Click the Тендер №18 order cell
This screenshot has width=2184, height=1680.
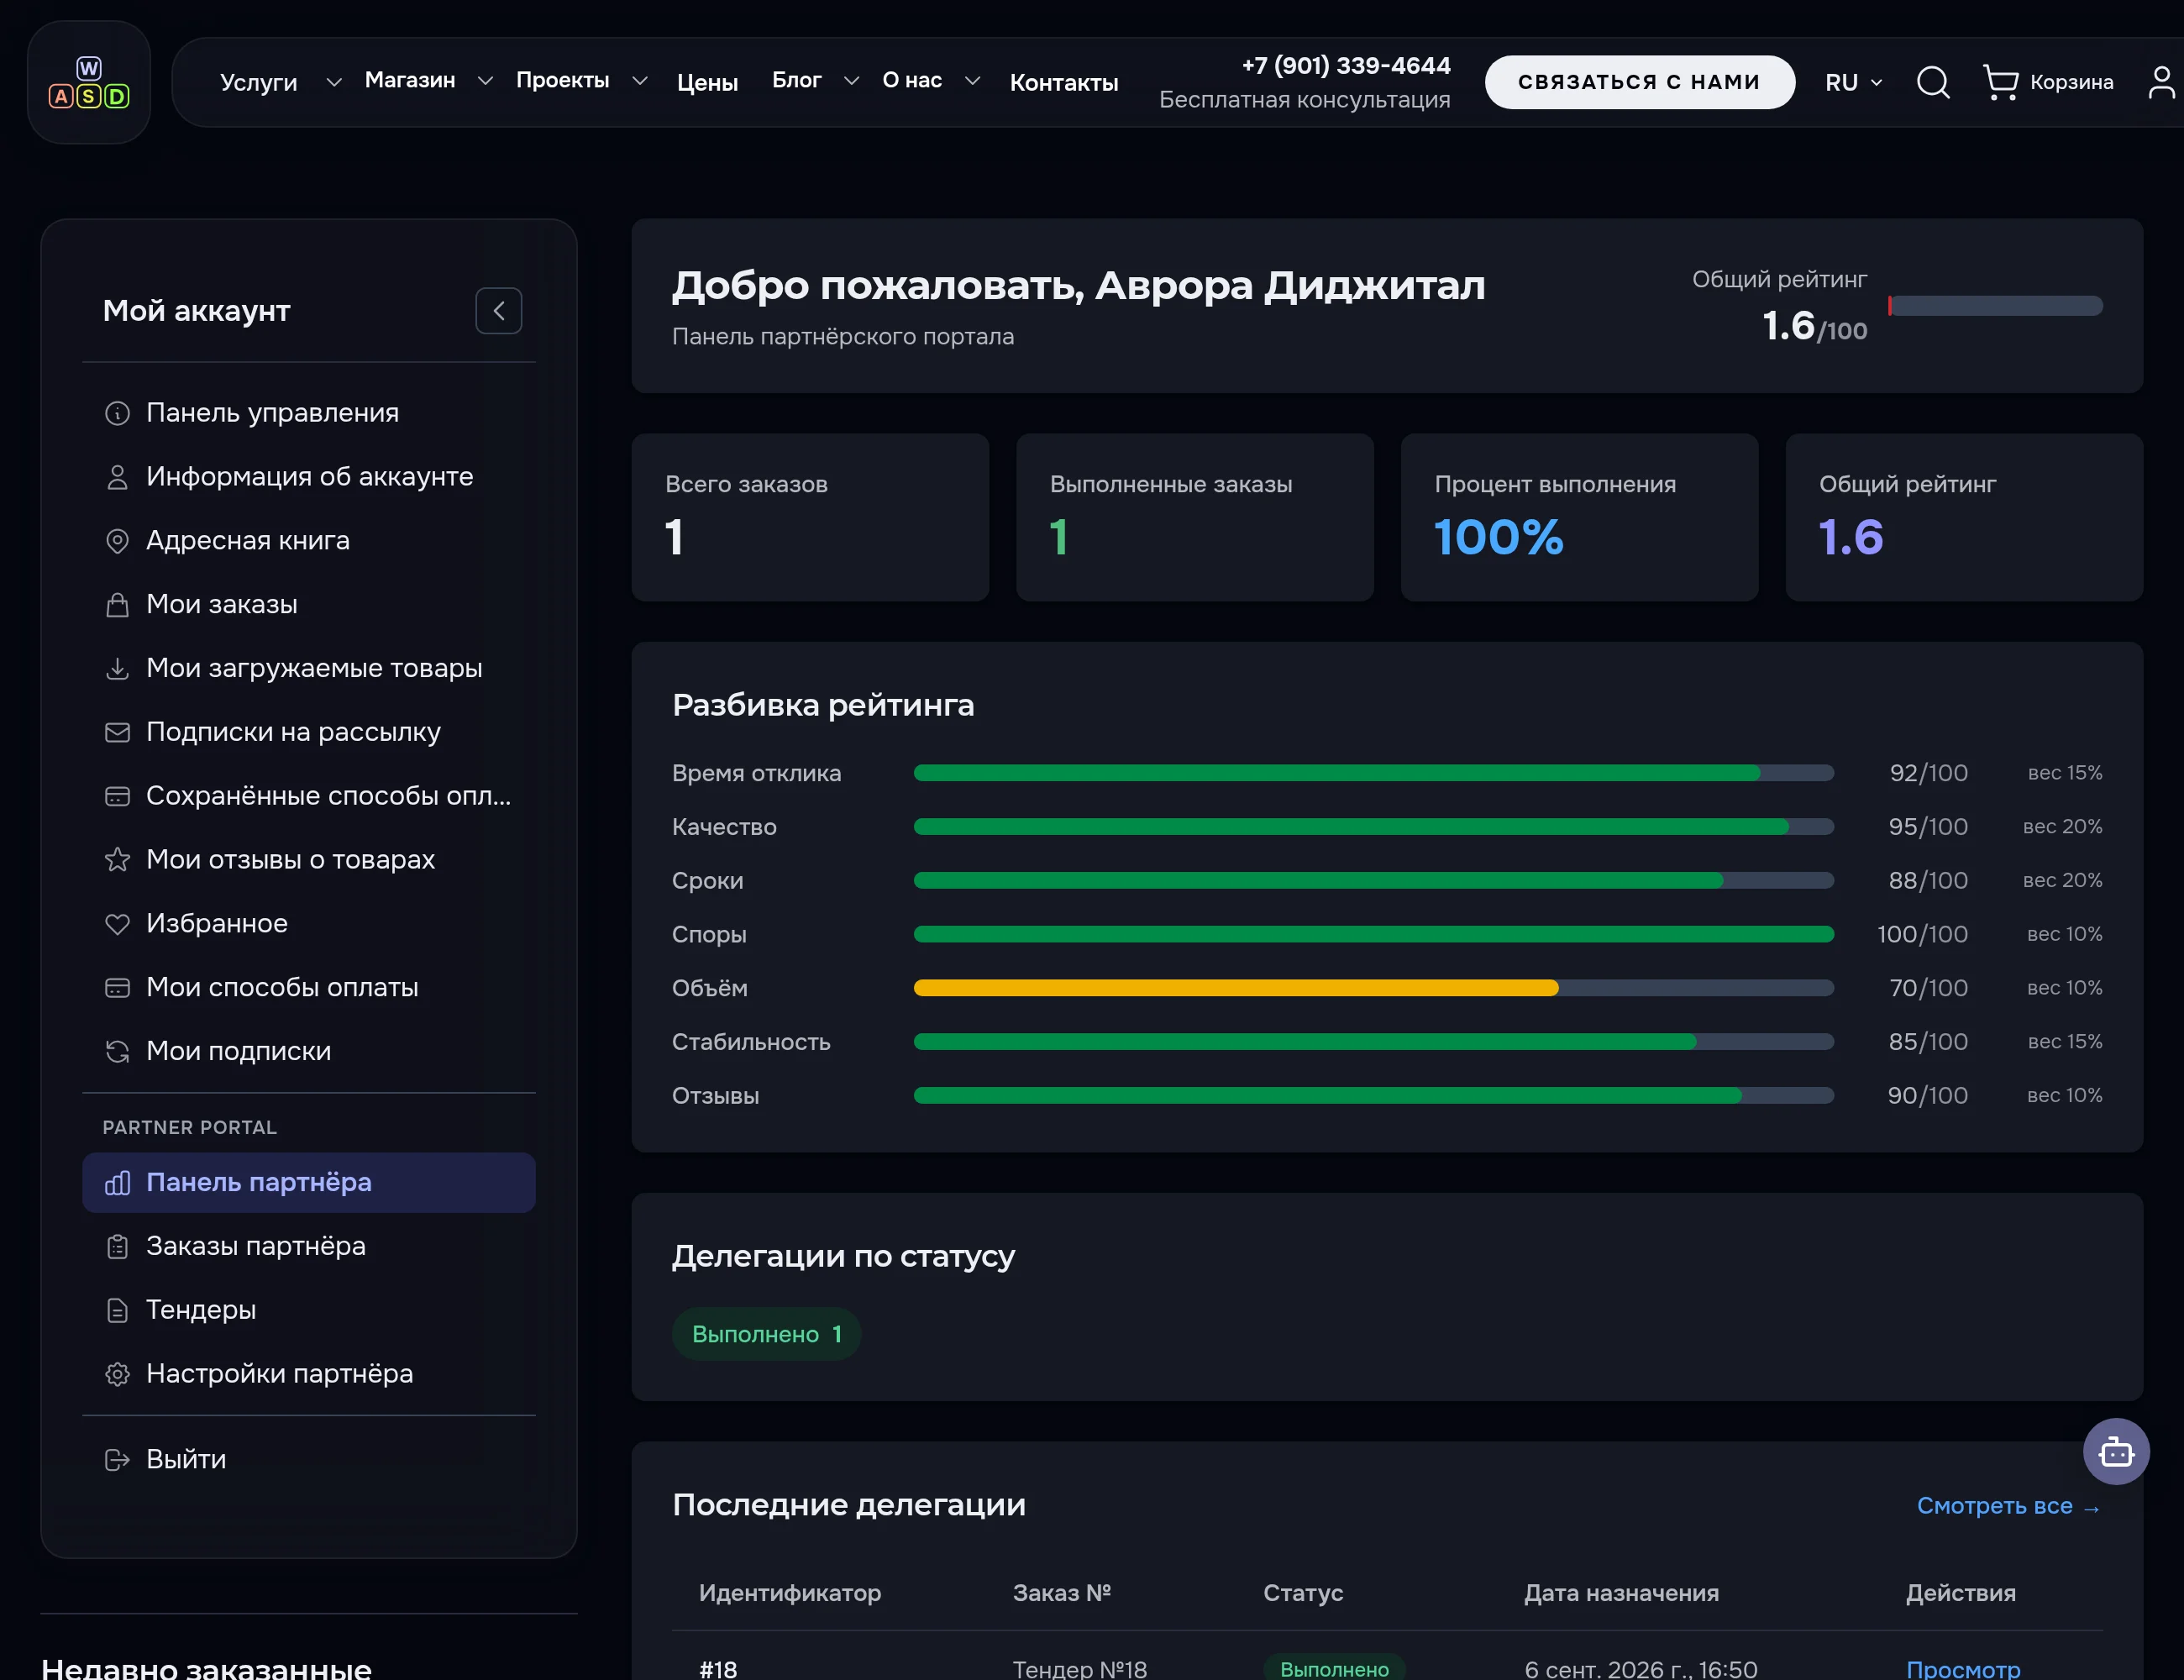click(1079, 1668)
